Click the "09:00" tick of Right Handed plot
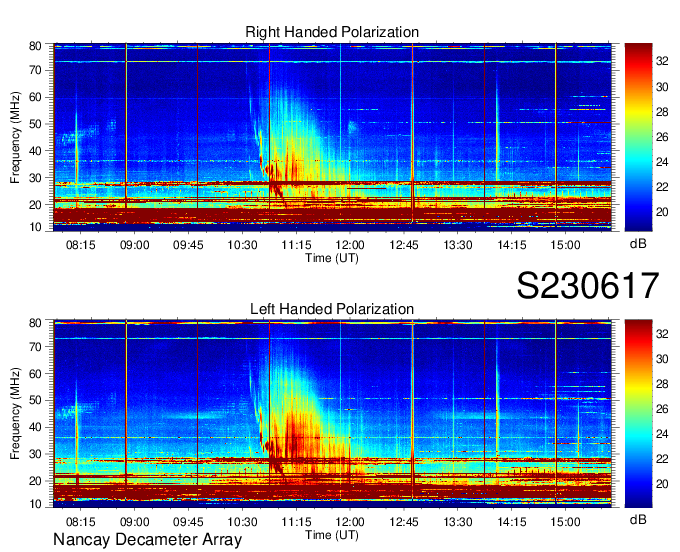 click(134, 245)
